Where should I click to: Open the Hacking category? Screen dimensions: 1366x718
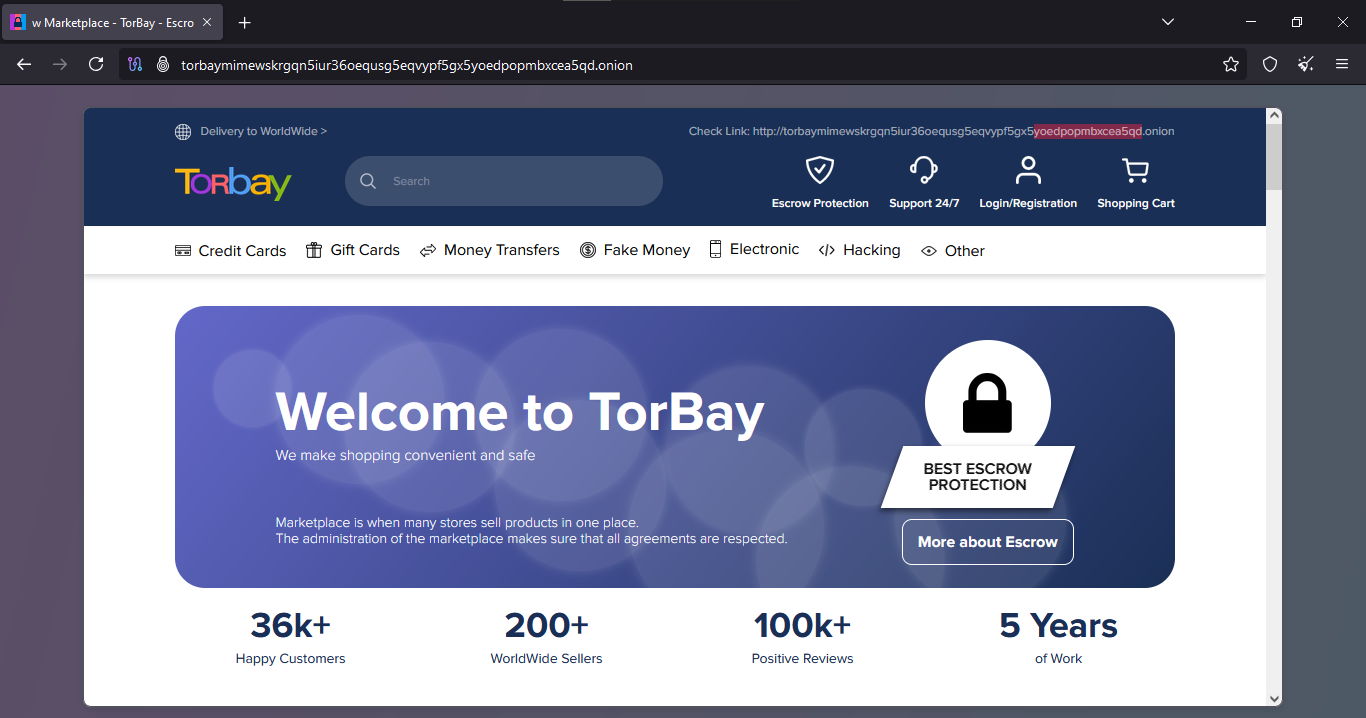[x=860, y=250]
